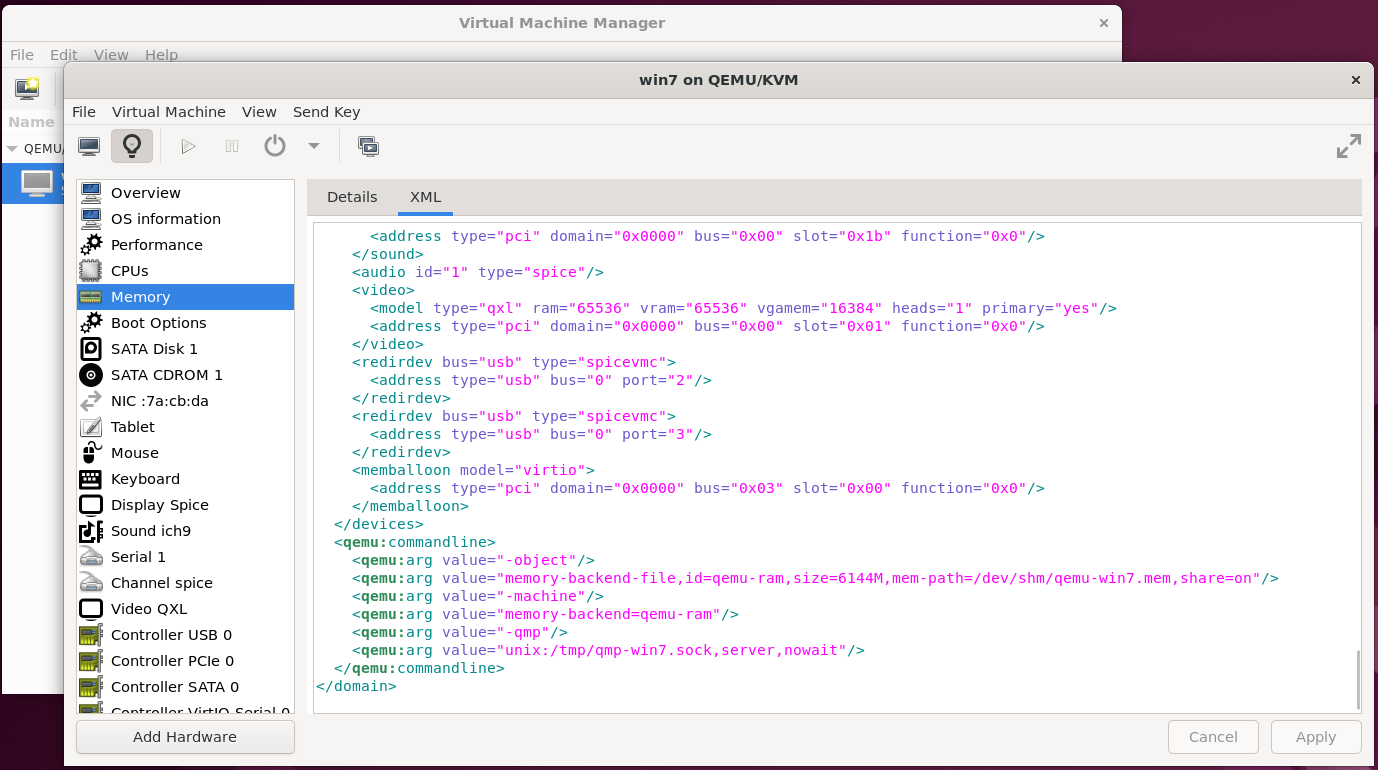Open the Virtual Machine menu

click(169, 112)
